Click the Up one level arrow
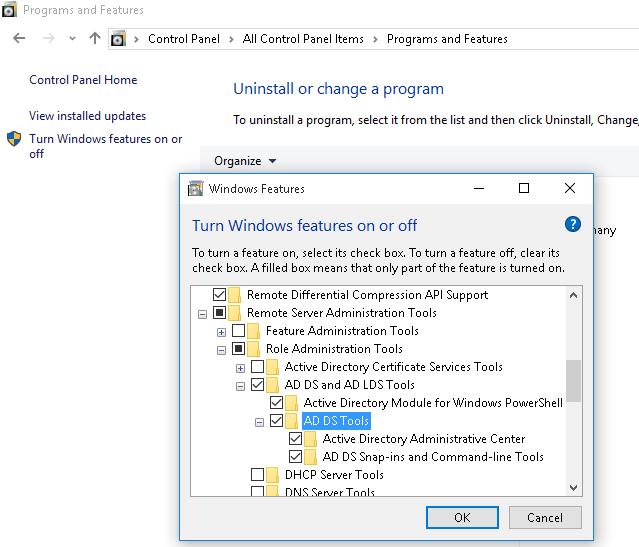Image resolution: width=639 pixels, height=547 pixels. tap(95, 38)
